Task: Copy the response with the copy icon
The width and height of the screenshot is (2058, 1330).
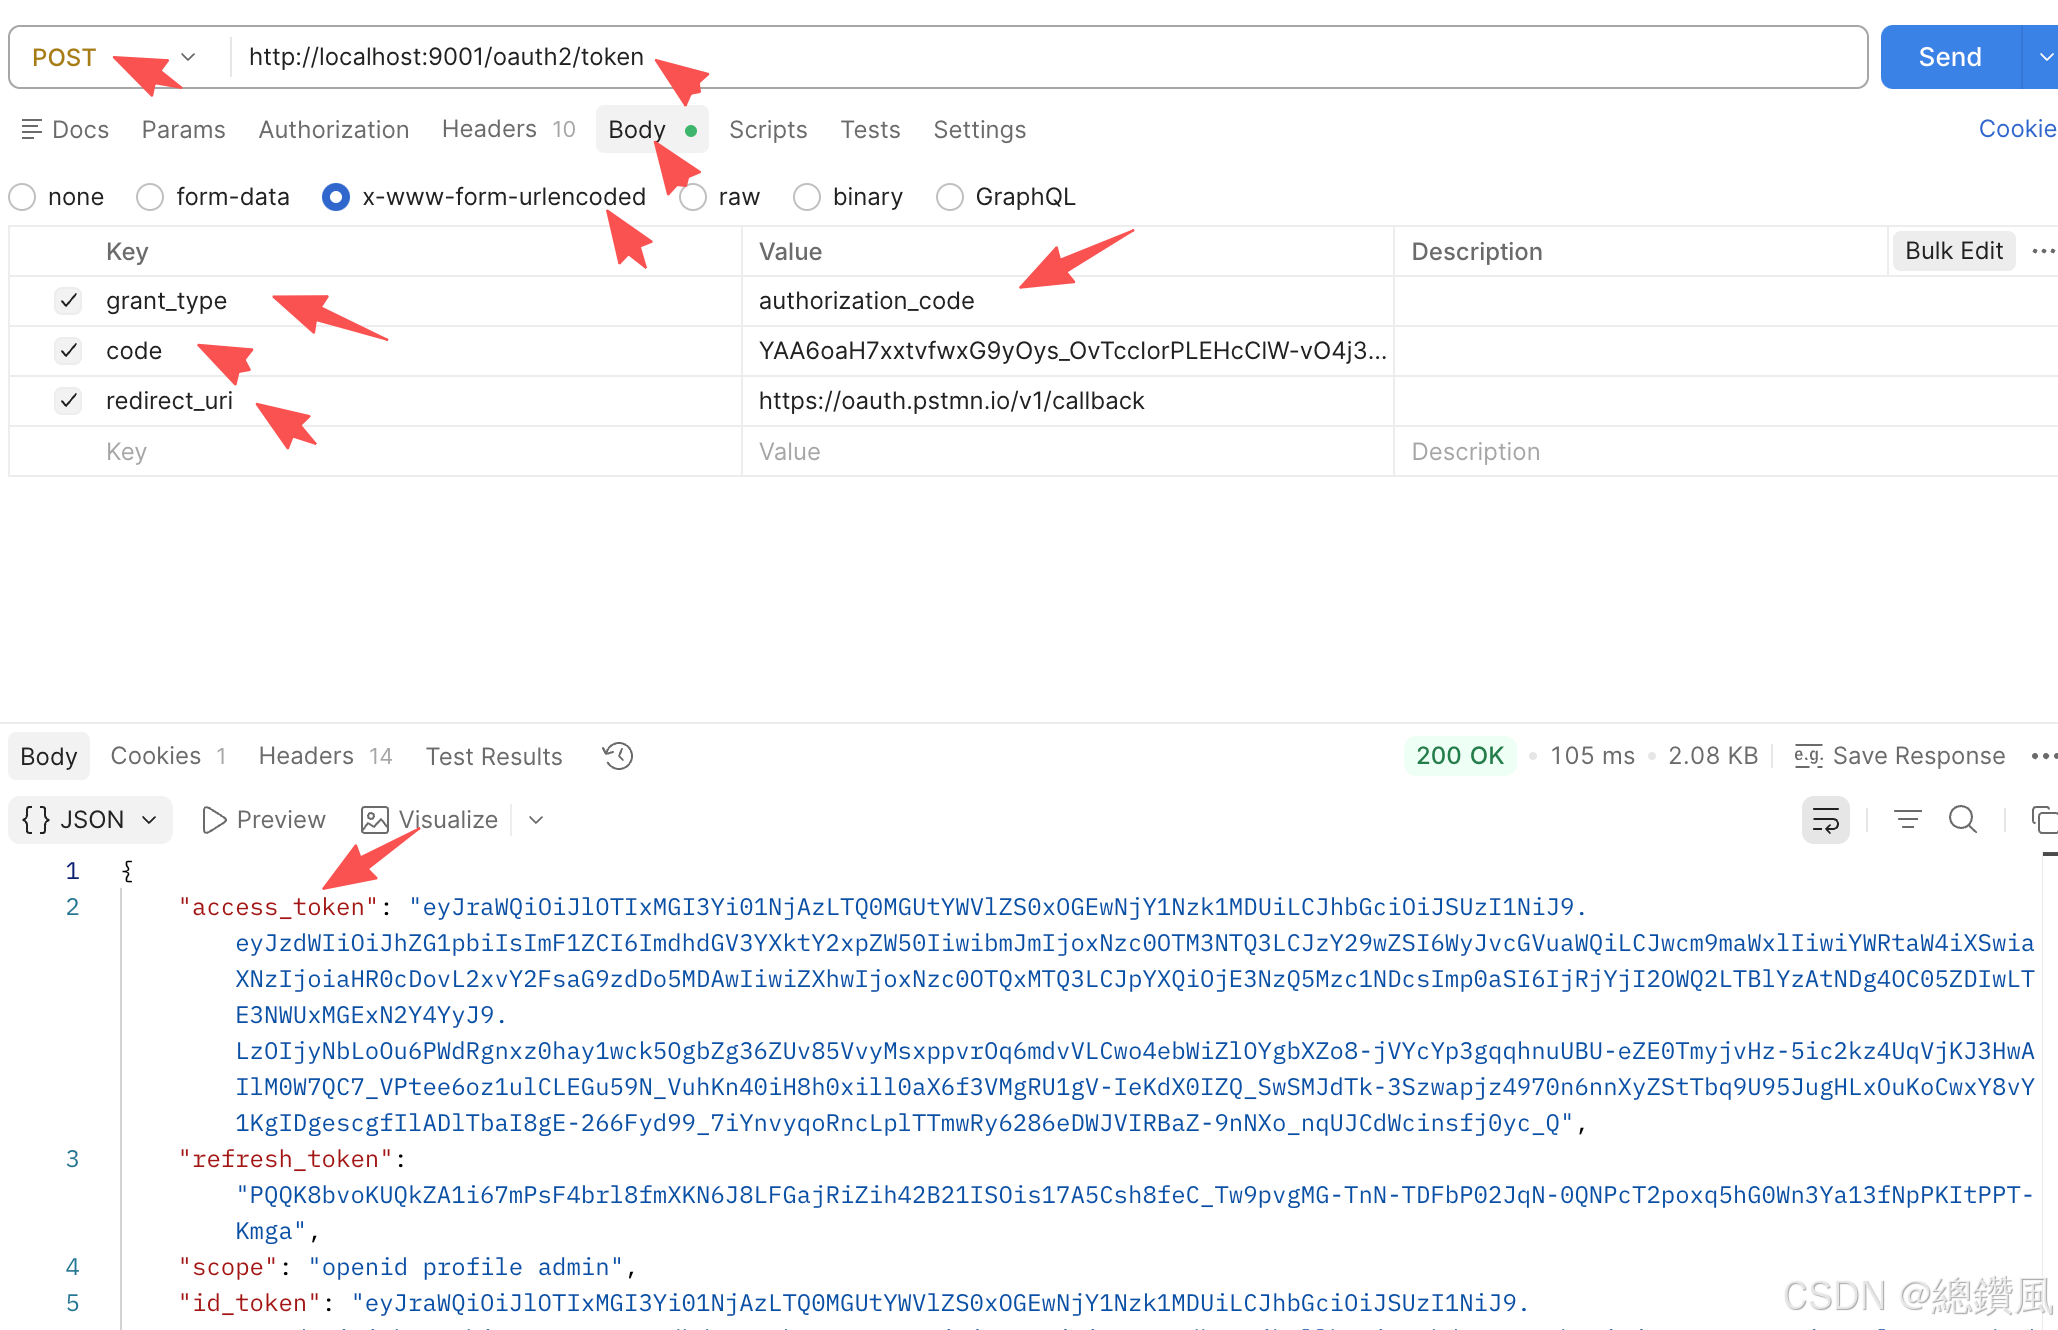Action: pos(2043,820)
